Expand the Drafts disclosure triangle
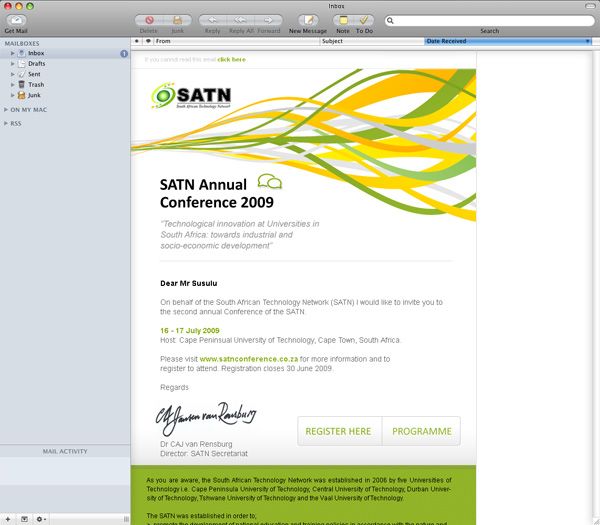The image size is (600, 525). pyautogui.click(x=13, y=64)
